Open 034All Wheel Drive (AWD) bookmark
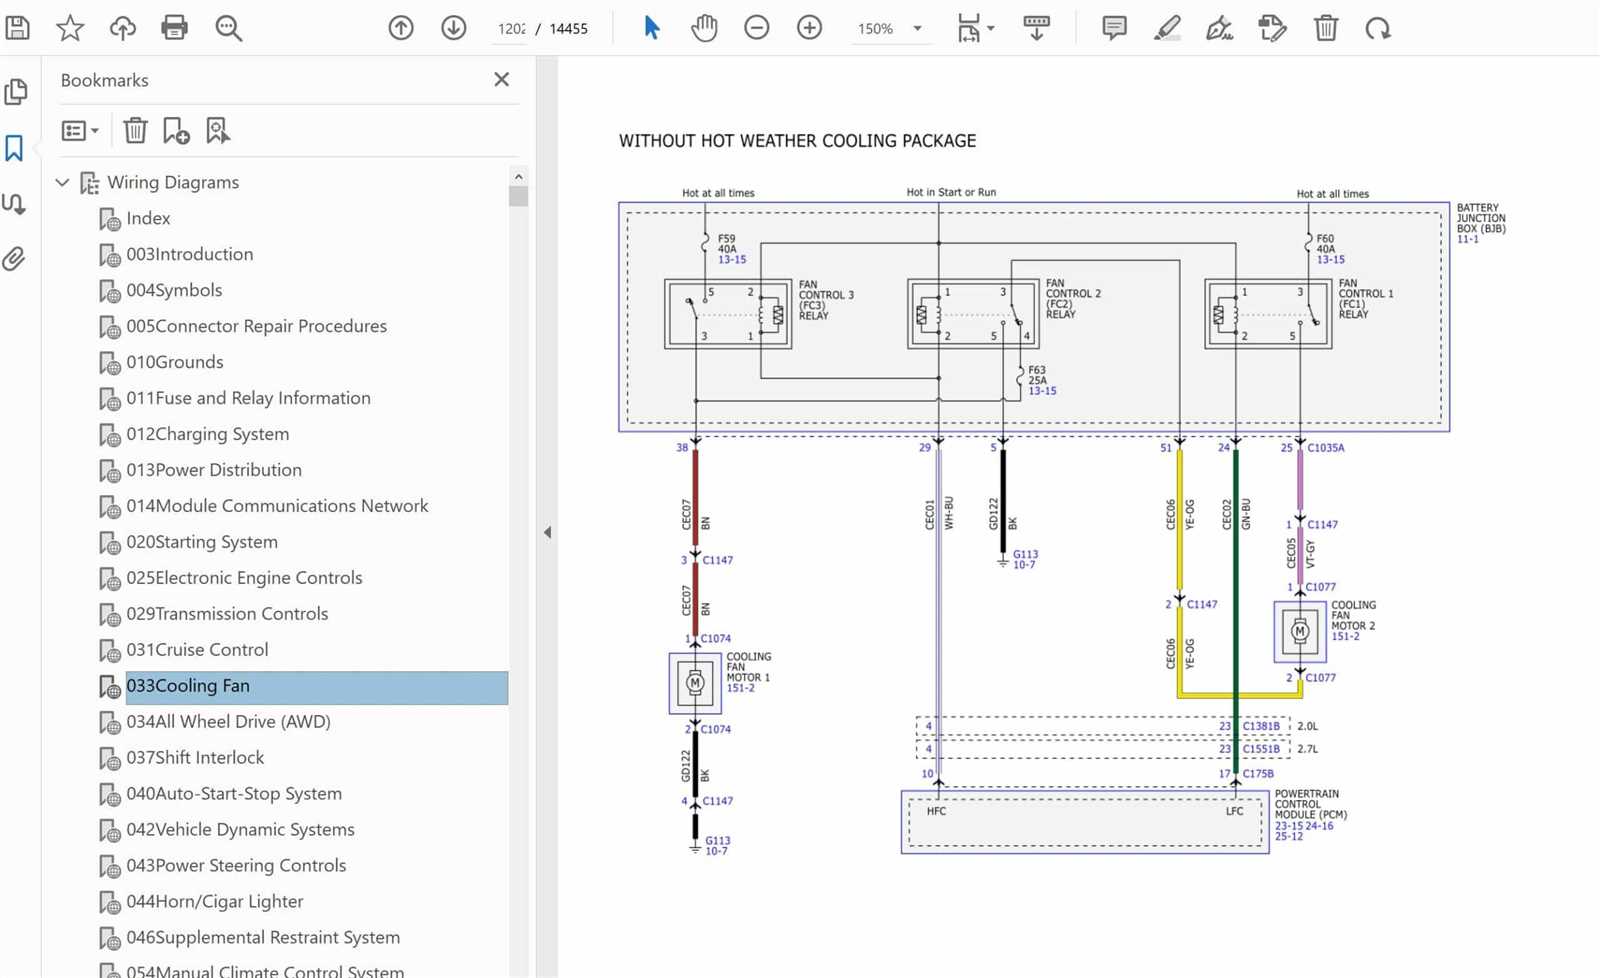 pyautogui.click(x=228, y=722)
